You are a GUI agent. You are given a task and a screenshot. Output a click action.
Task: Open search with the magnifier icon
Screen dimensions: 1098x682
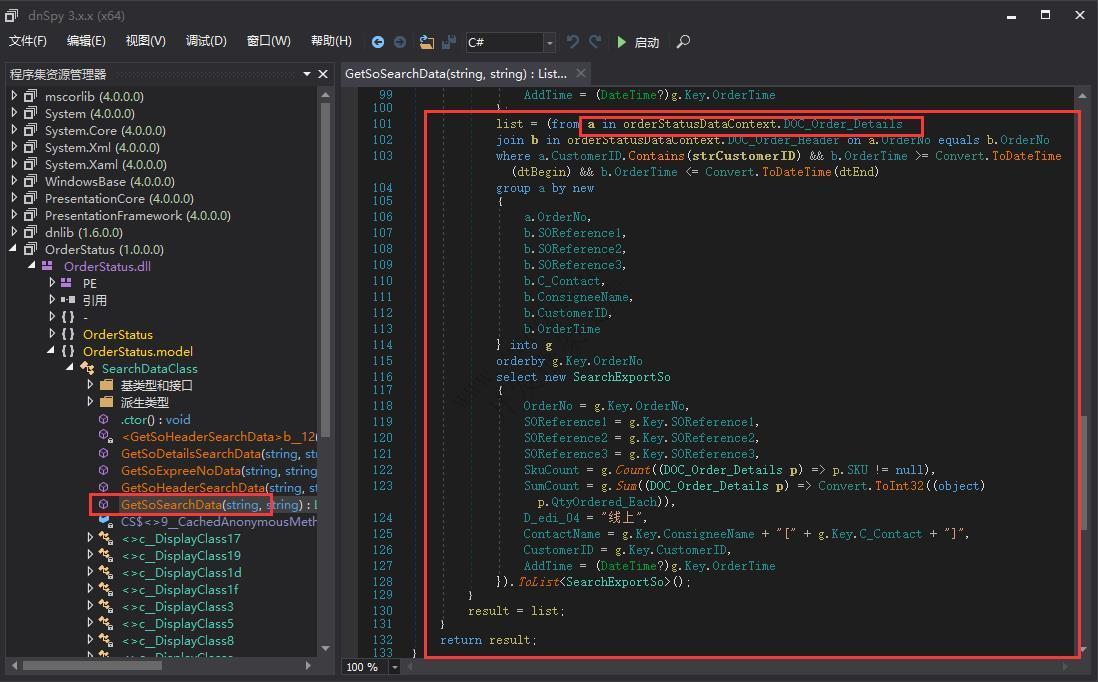point(683,42)
